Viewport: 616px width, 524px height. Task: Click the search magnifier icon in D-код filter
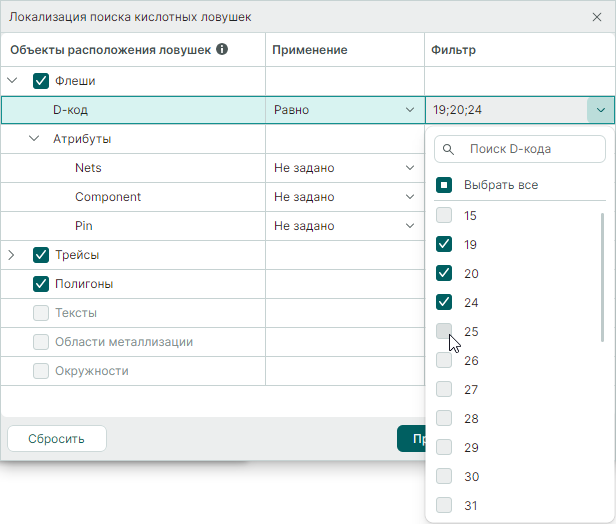click(448, 149)
